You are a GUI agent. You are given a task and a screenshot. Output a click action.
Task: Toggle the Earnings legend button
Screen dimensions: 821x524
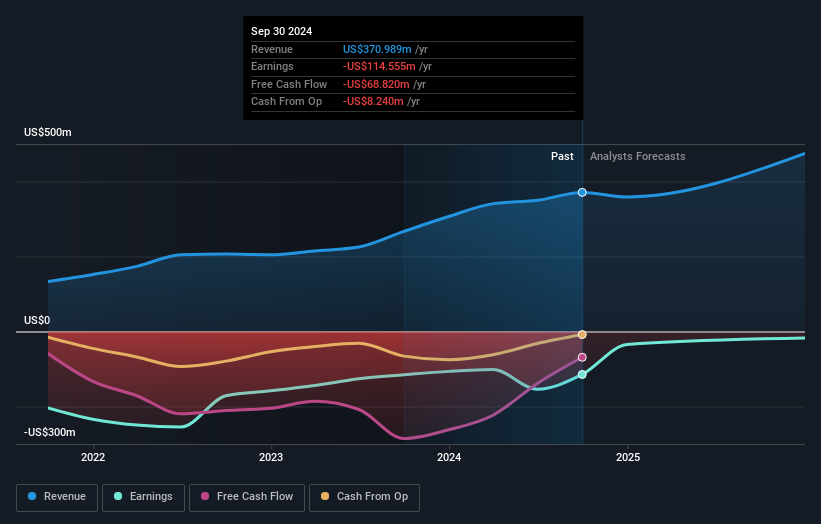(x=143, y=497)
